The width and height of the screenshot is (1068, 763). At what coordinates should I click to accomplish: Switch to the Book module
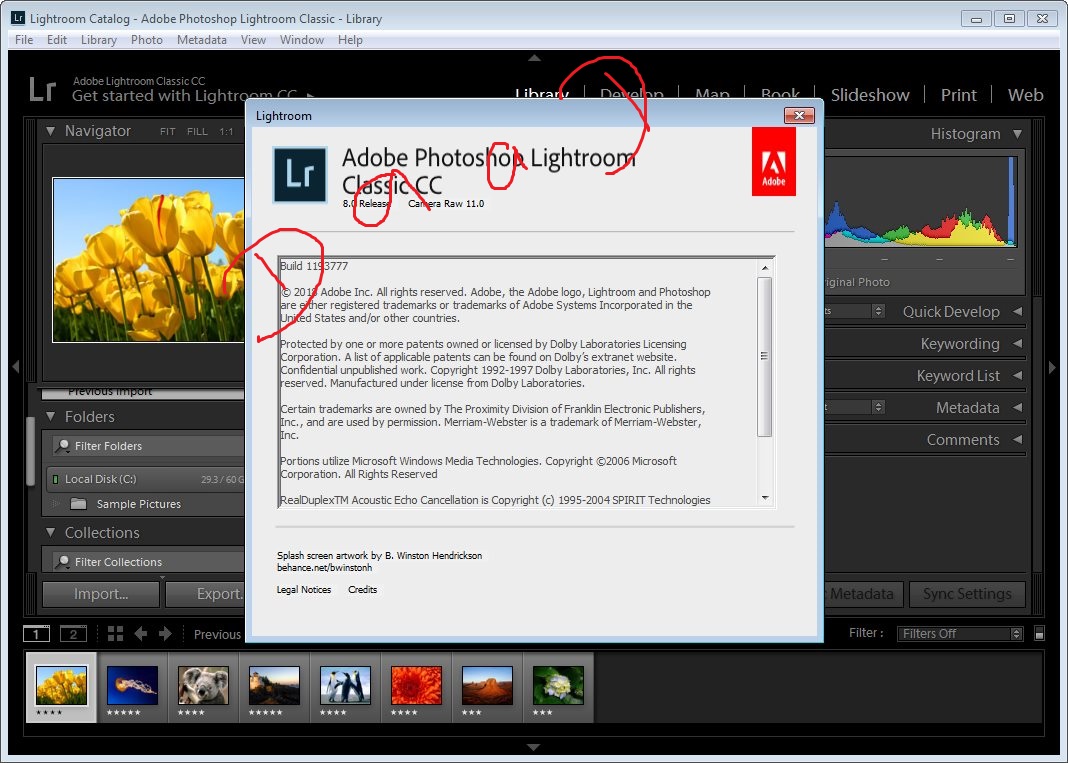click(x=780, y=94)
